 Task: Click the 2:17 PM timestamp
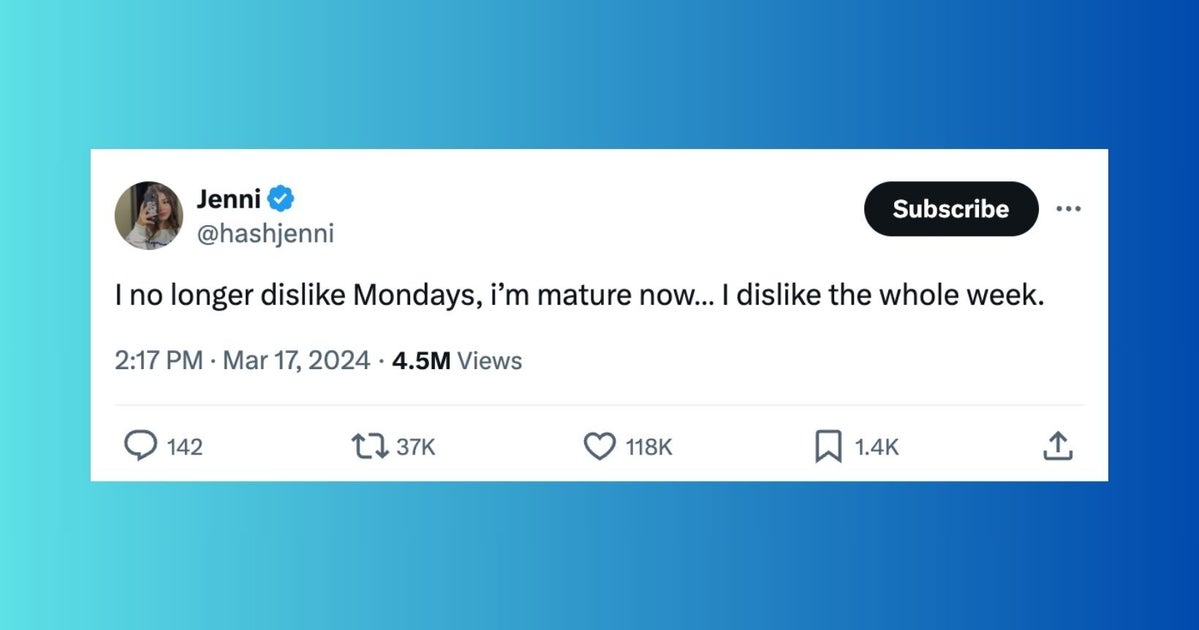pyautogui.click(x=159, y=361)
